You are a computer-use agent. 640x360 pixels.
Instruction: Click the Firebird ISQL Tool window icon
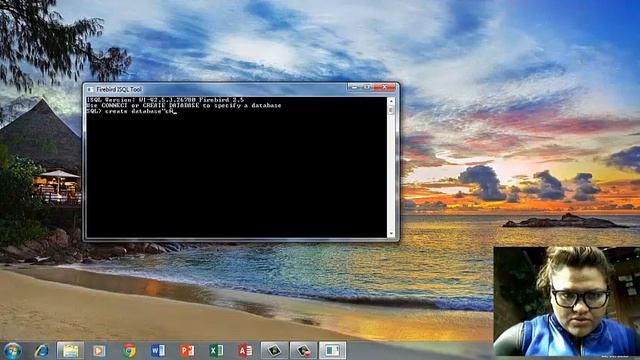pos(90,89)
